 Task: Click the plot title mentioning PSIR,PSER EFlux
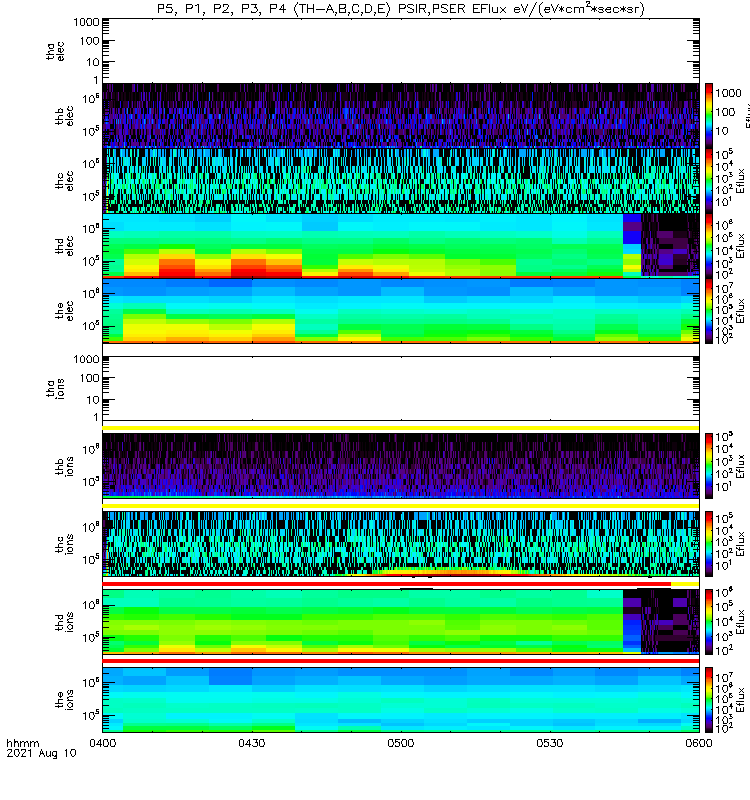coord(401,9)
